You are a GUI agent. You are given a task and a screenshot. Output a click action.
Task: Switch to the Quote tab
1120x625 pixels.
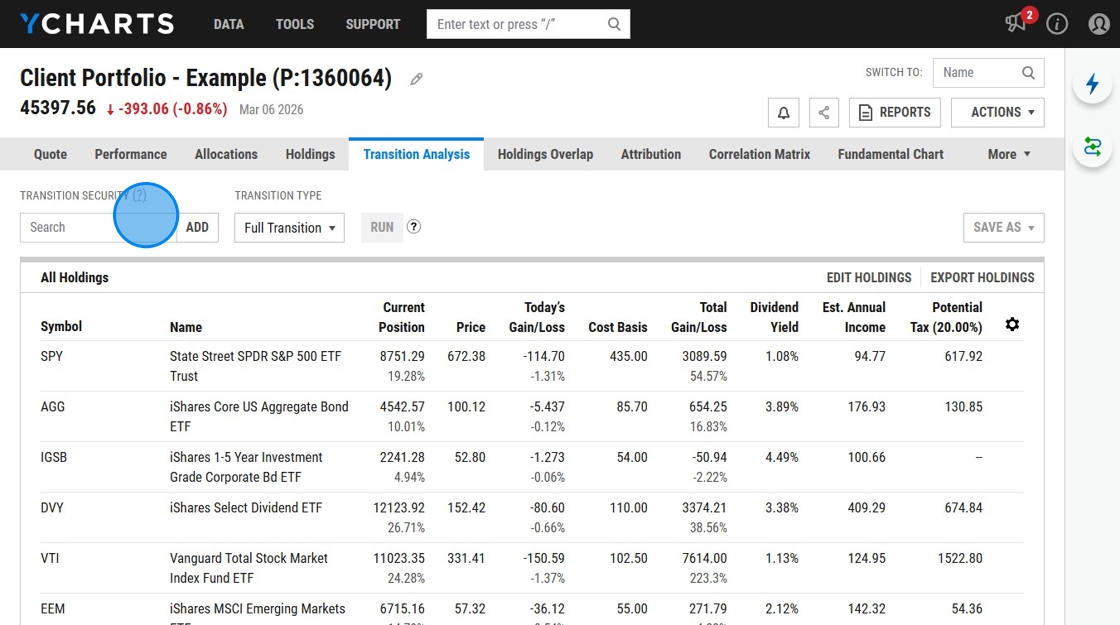(50, 154)
